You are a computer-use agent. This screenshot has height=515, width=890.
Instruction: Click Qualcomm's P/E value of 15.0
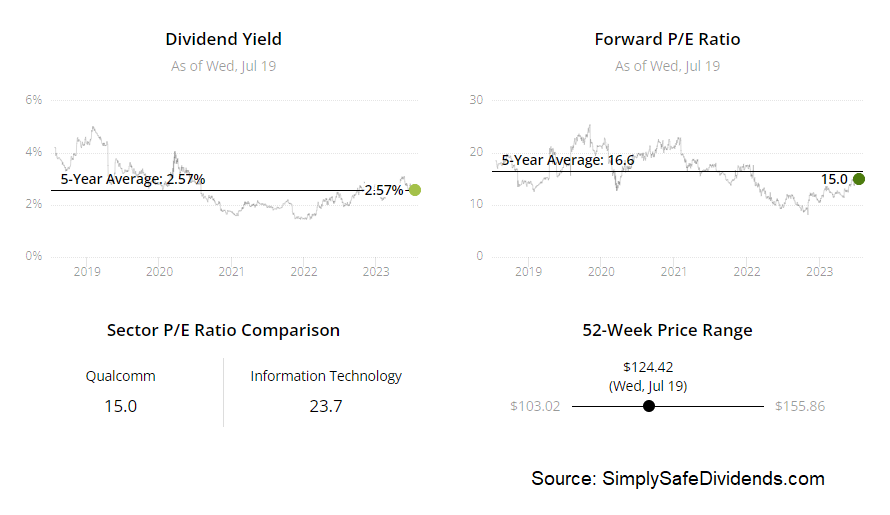(120, 406)
